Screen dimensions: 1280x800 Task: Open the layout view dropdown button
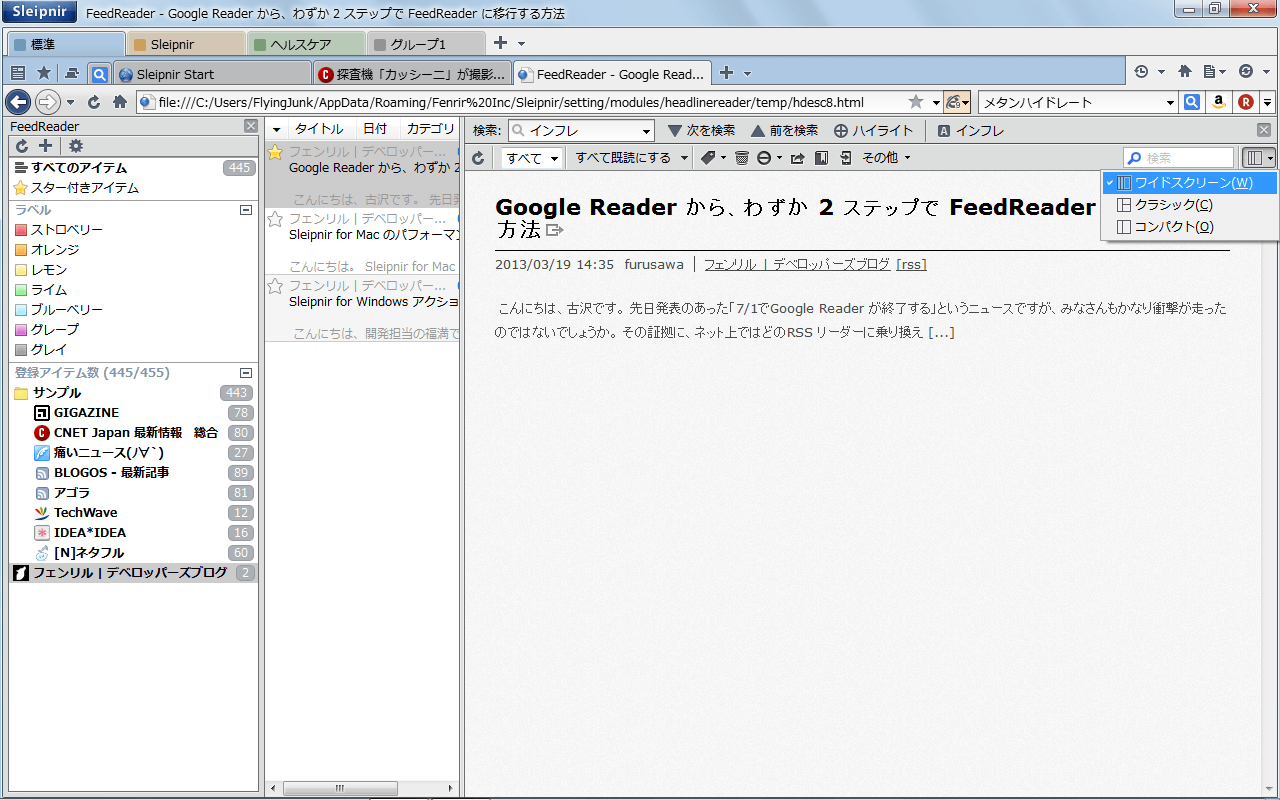click(1258, 158)
